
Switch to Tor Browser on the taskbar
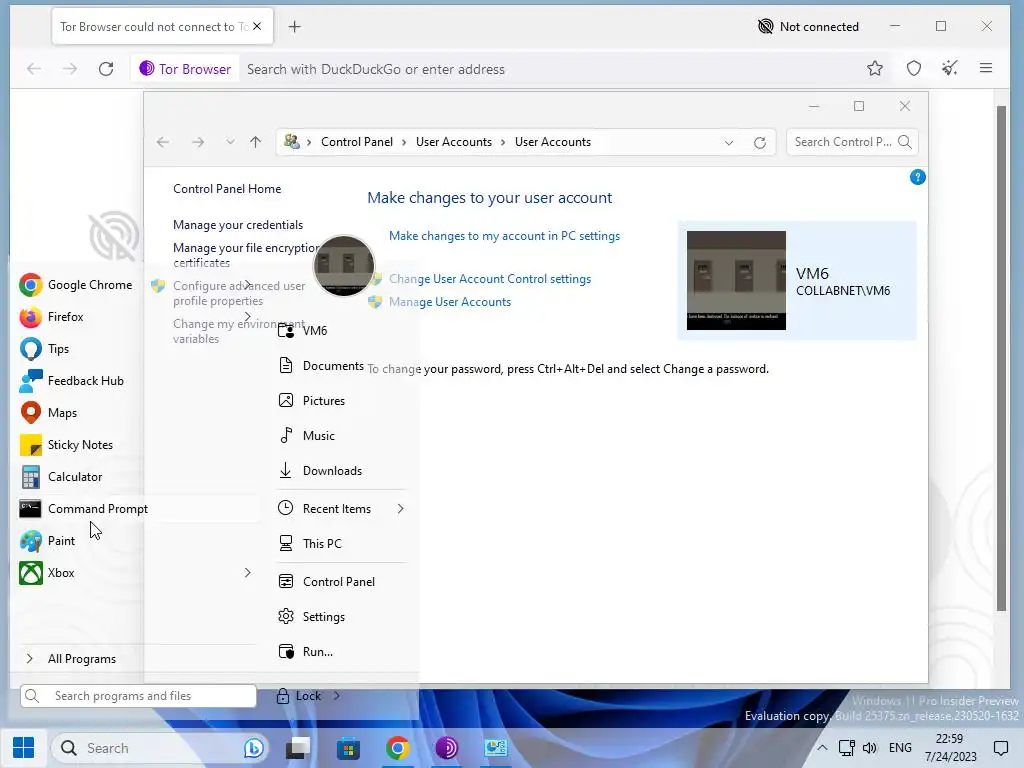(x=447, y=748)
